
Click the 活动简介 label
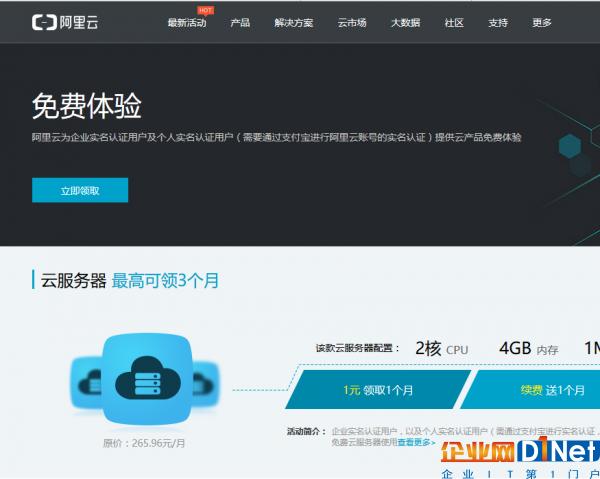tap(307, 432)
